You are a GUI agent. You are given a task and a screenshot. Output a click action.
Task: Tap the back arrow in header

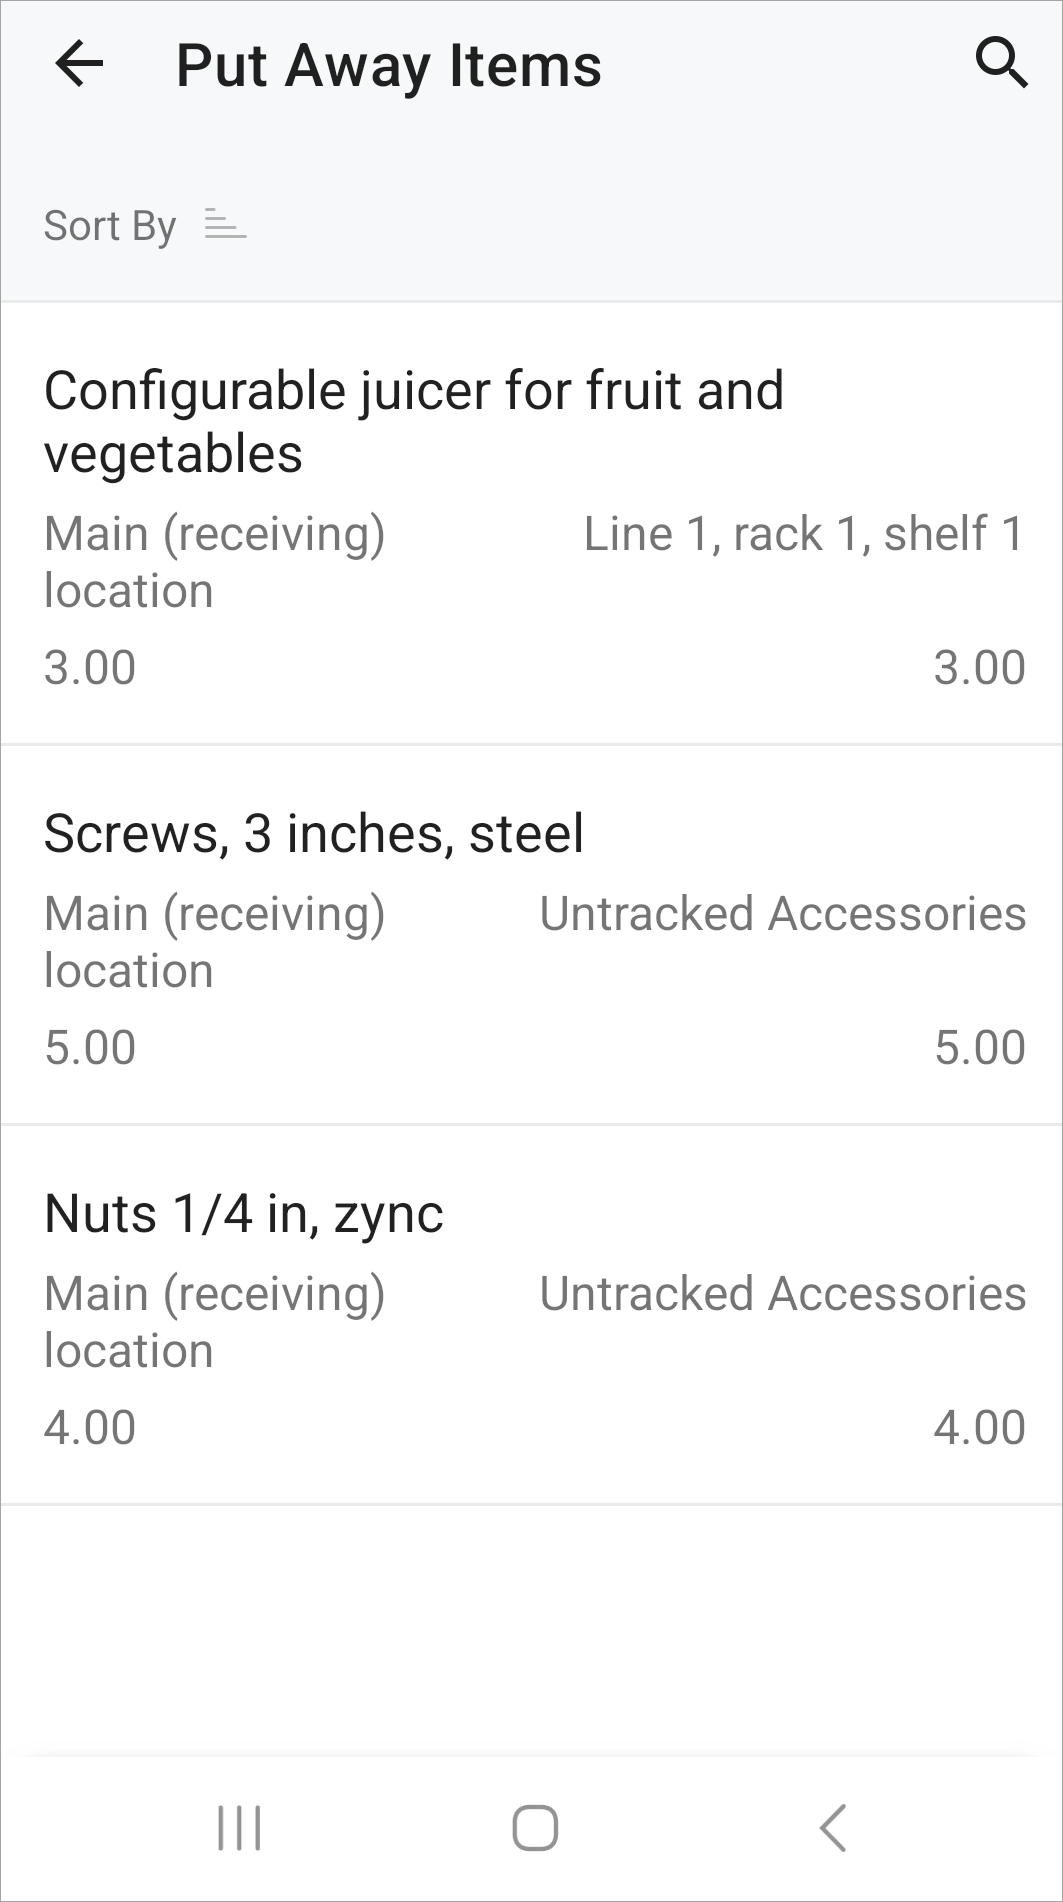(79, 65)
